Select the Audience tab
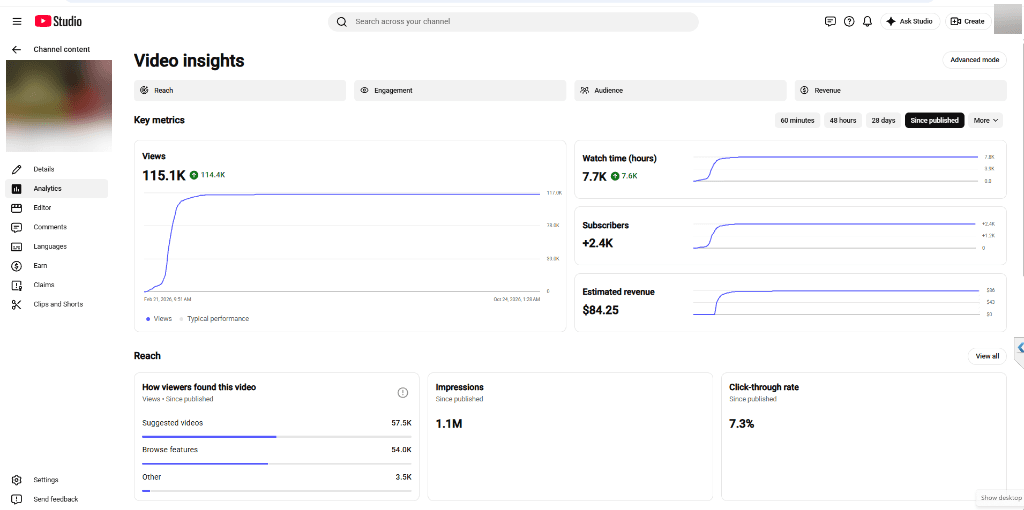Viewport: 1024px width, 510px height. click(x=680, y=91)
